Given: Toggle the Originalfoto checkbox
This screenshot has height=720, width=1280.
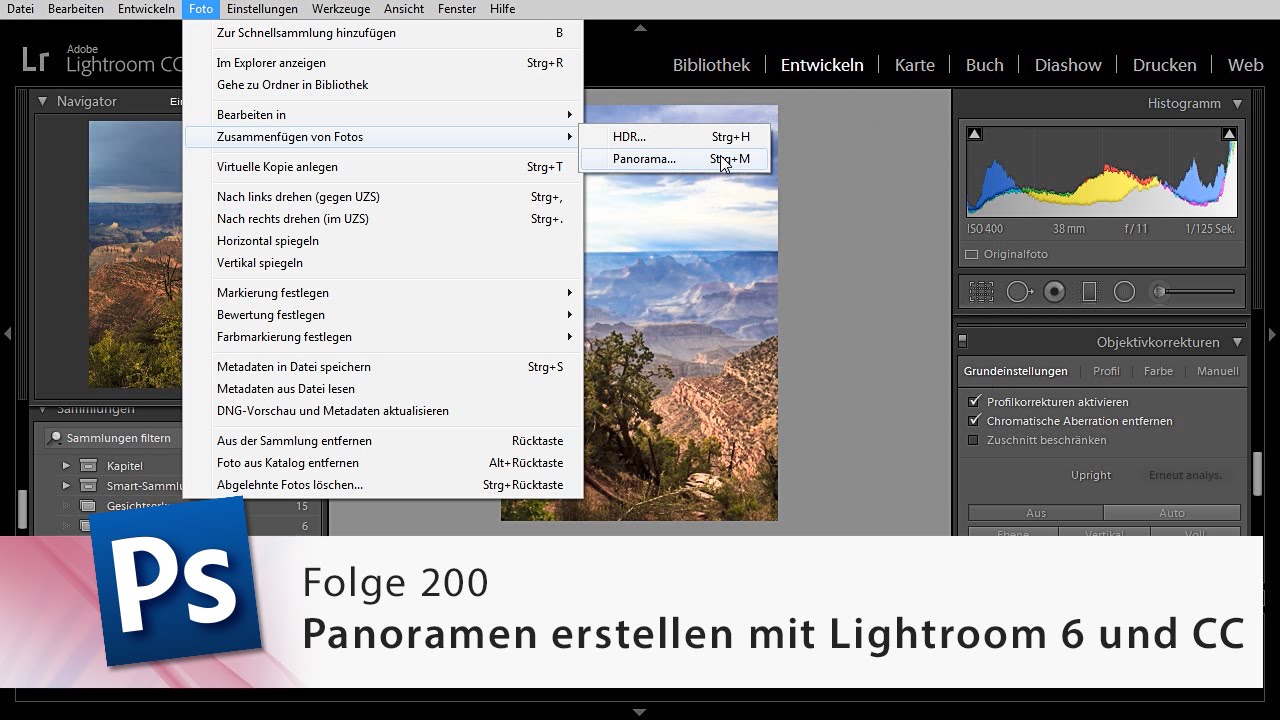Looking at the screenshot, I should (x=971, y=254).
